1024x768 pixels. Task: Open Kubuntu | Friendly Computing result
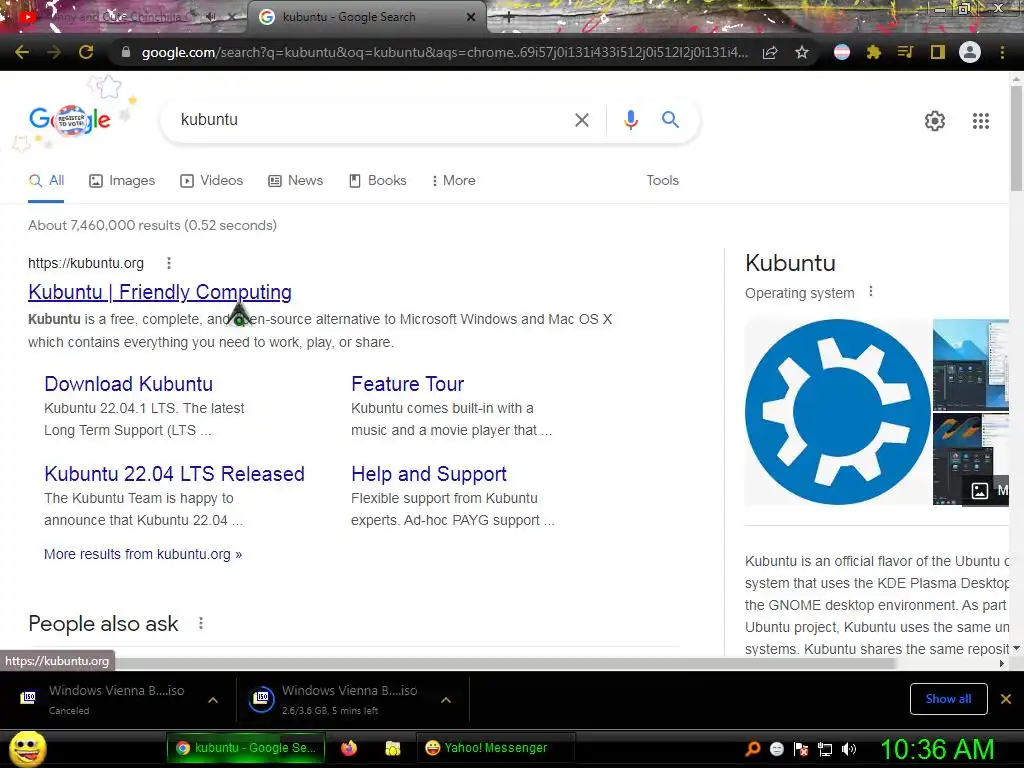tap(160, 292)
